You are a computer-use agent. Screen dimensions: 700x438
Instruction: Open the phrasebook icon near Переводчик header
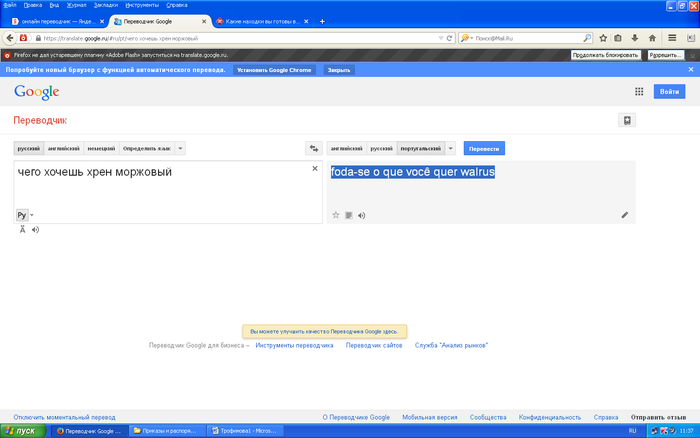pos(627,120)
